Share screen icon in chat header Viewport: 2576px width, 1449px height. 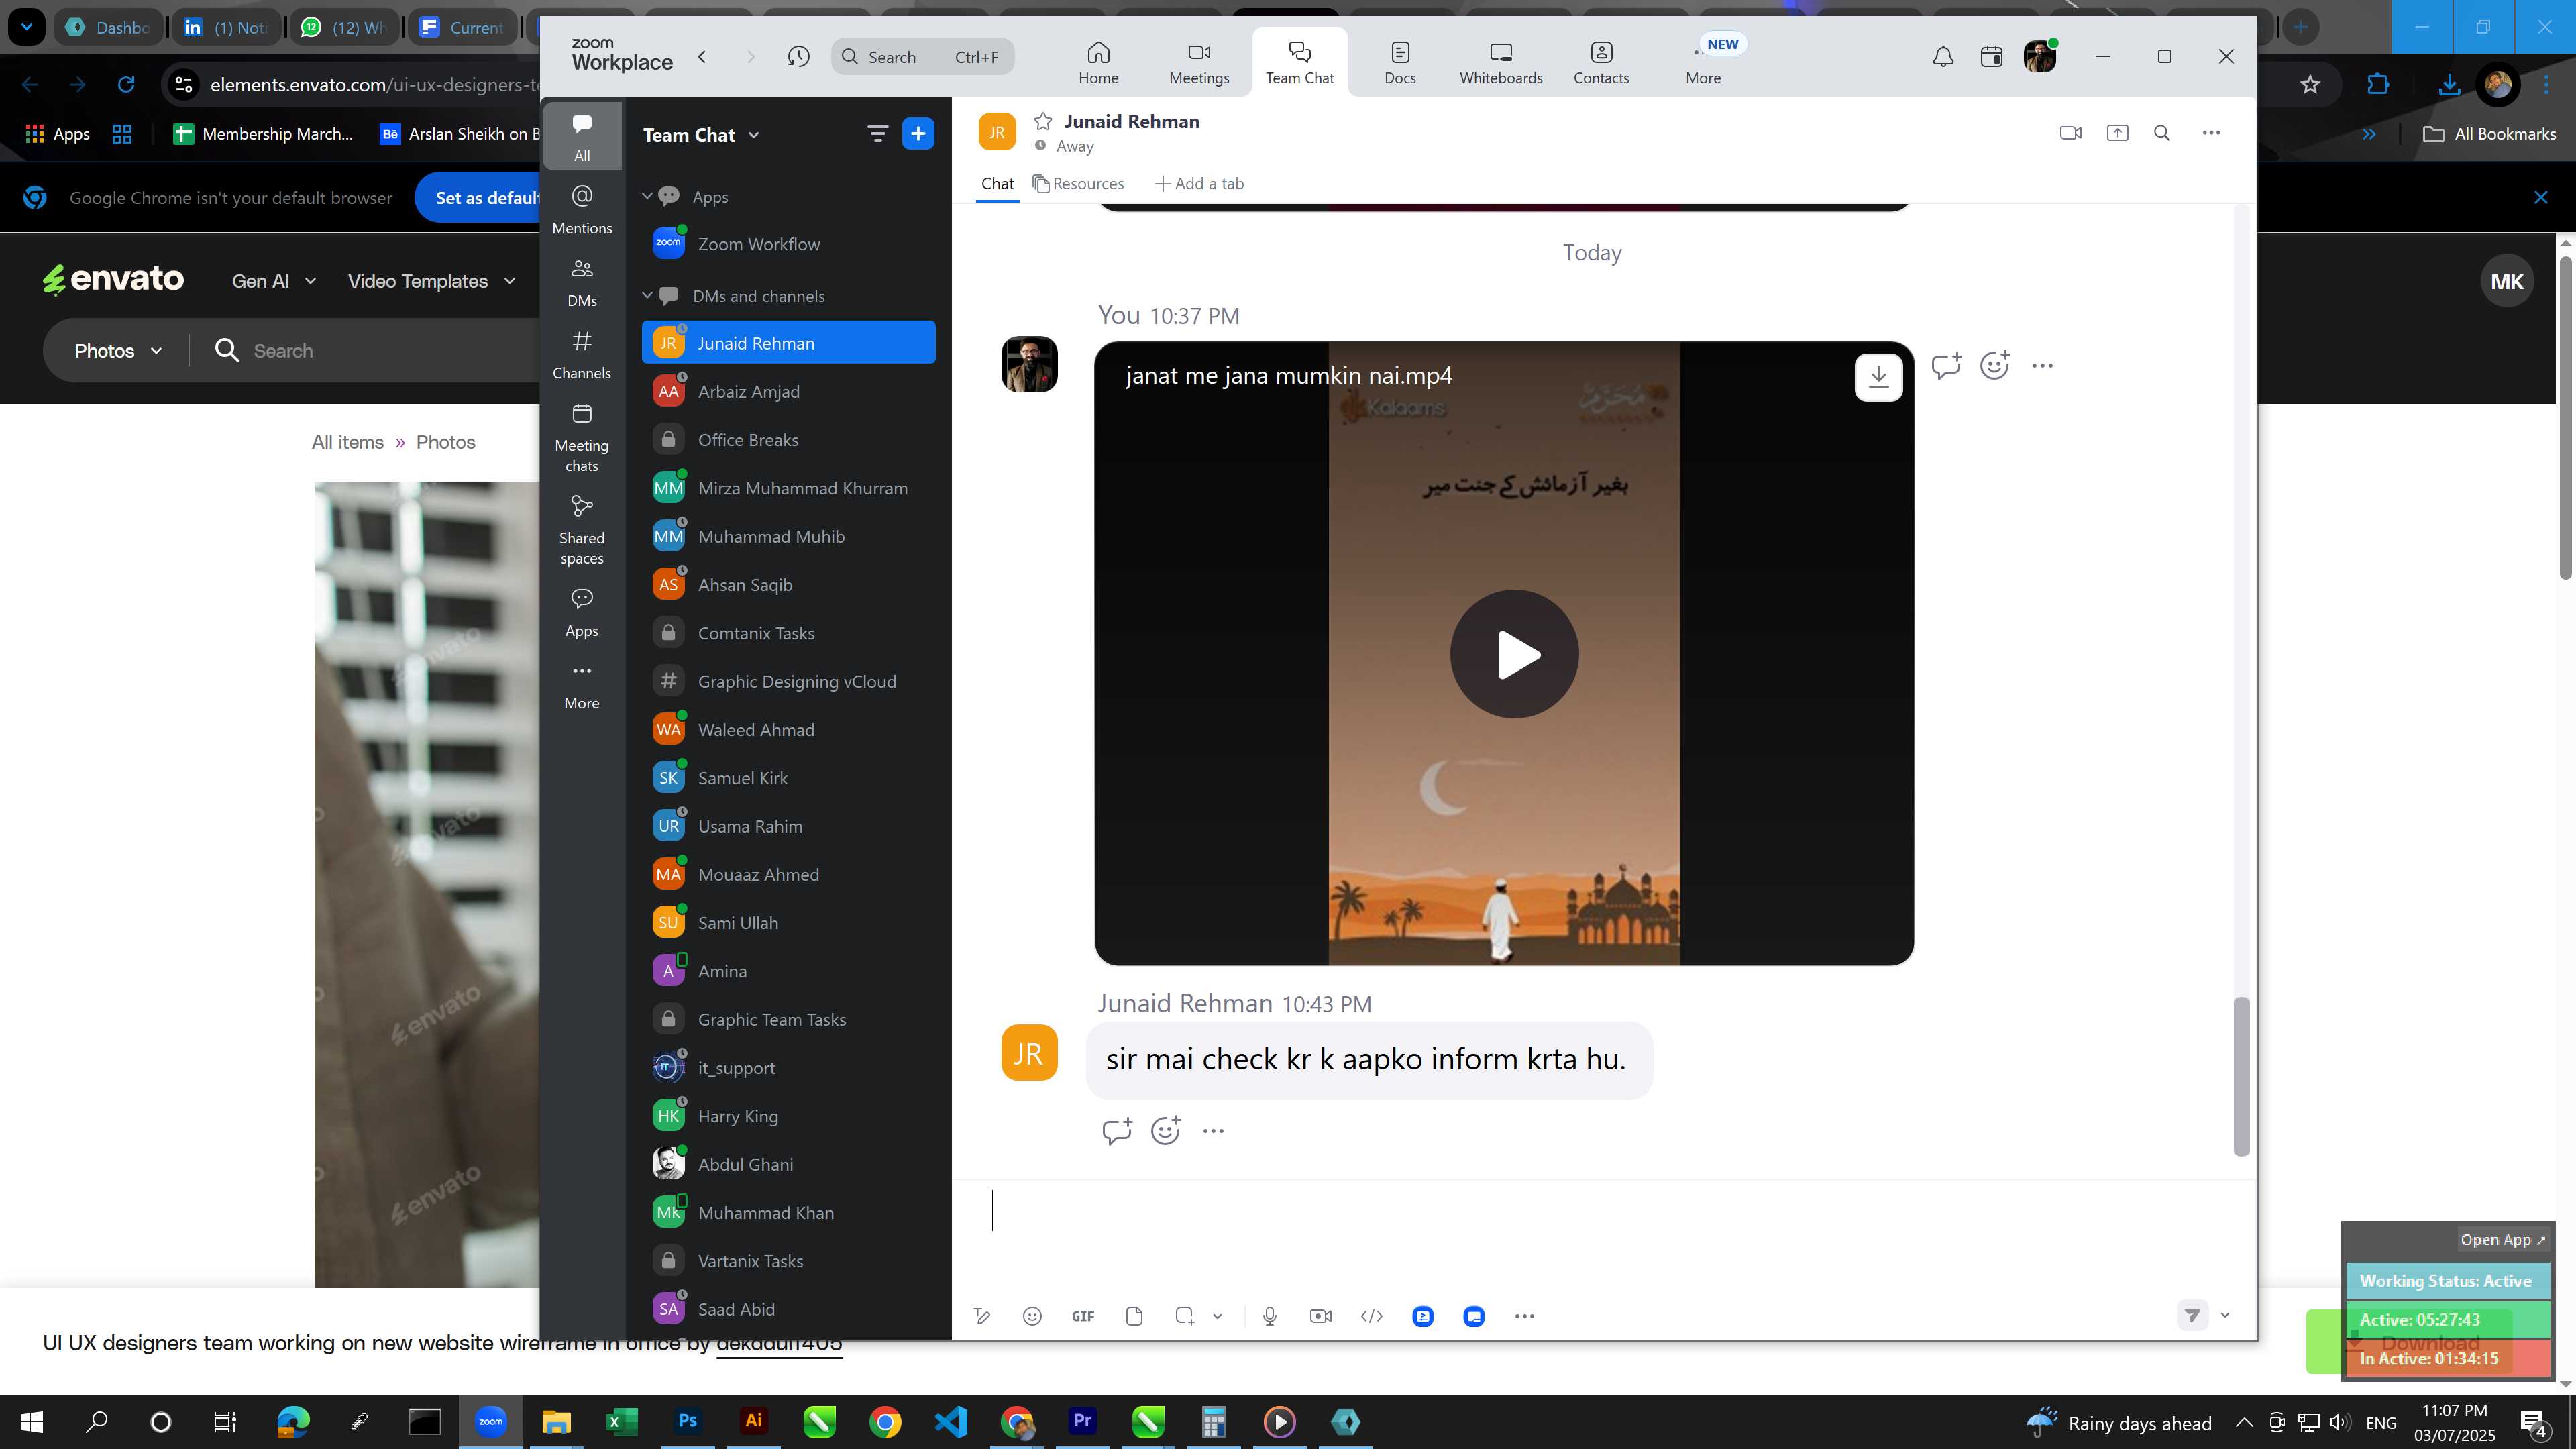[x=2117, y=132]
